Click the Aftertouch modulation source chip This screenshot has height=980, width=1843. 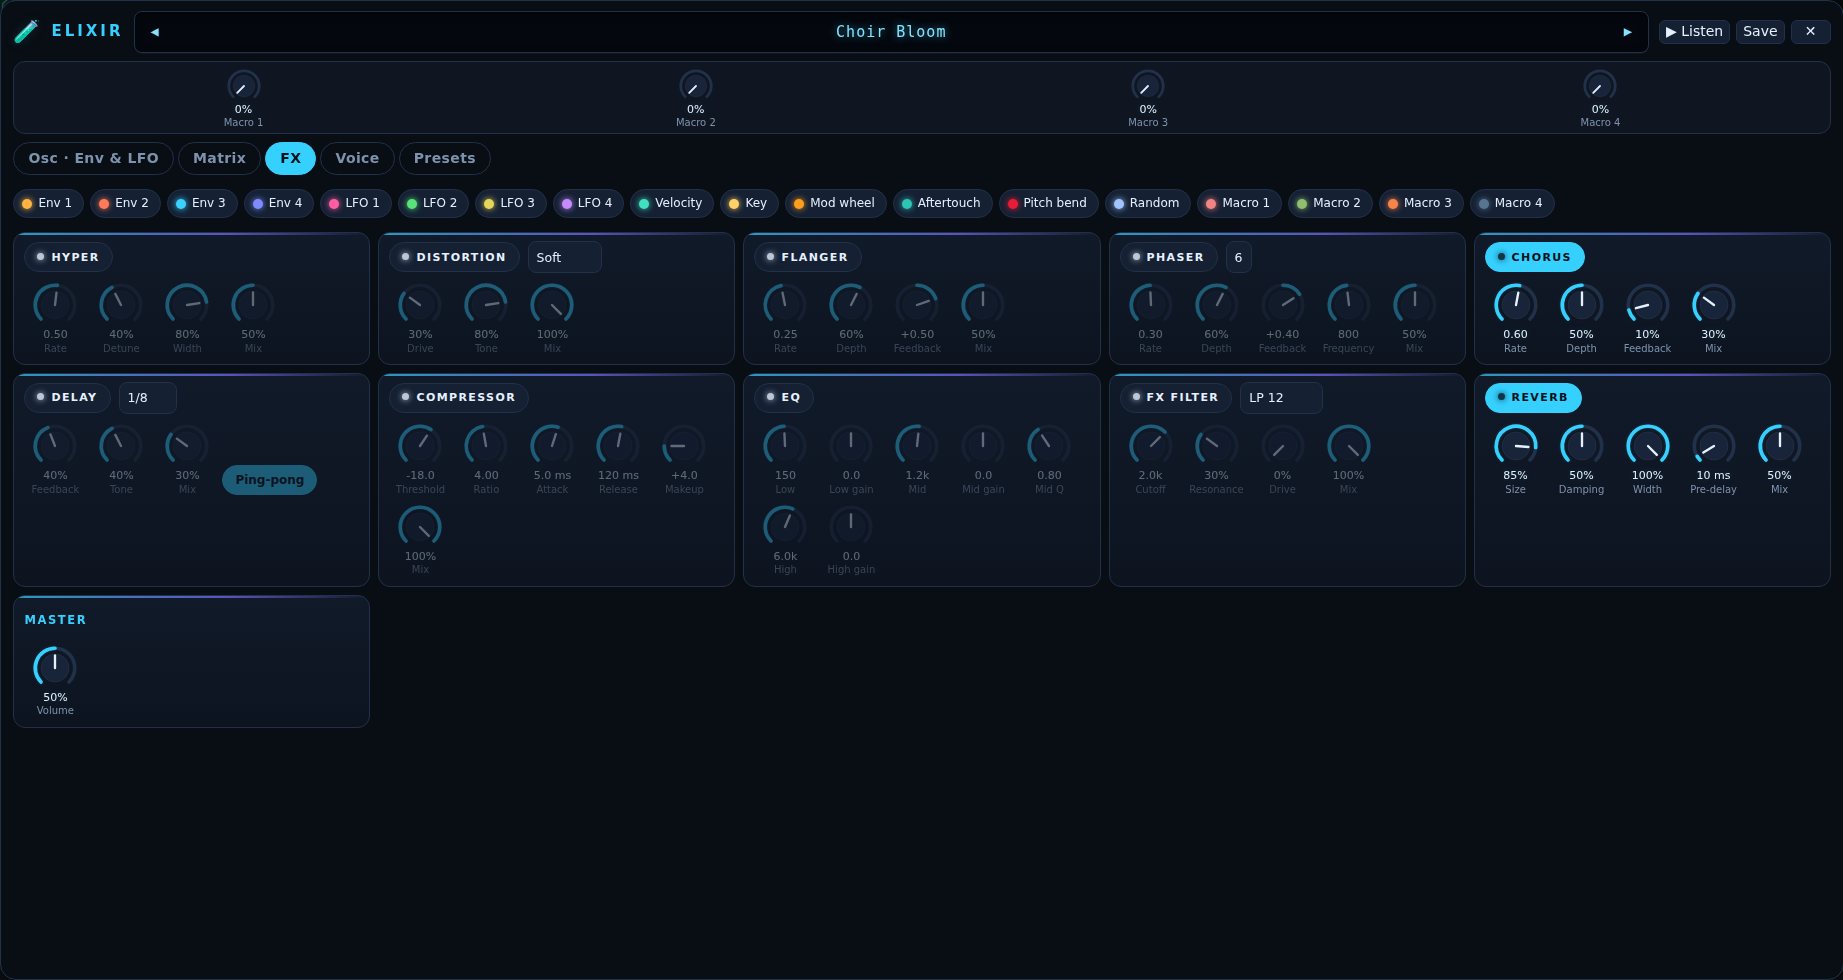pos(941,203)
